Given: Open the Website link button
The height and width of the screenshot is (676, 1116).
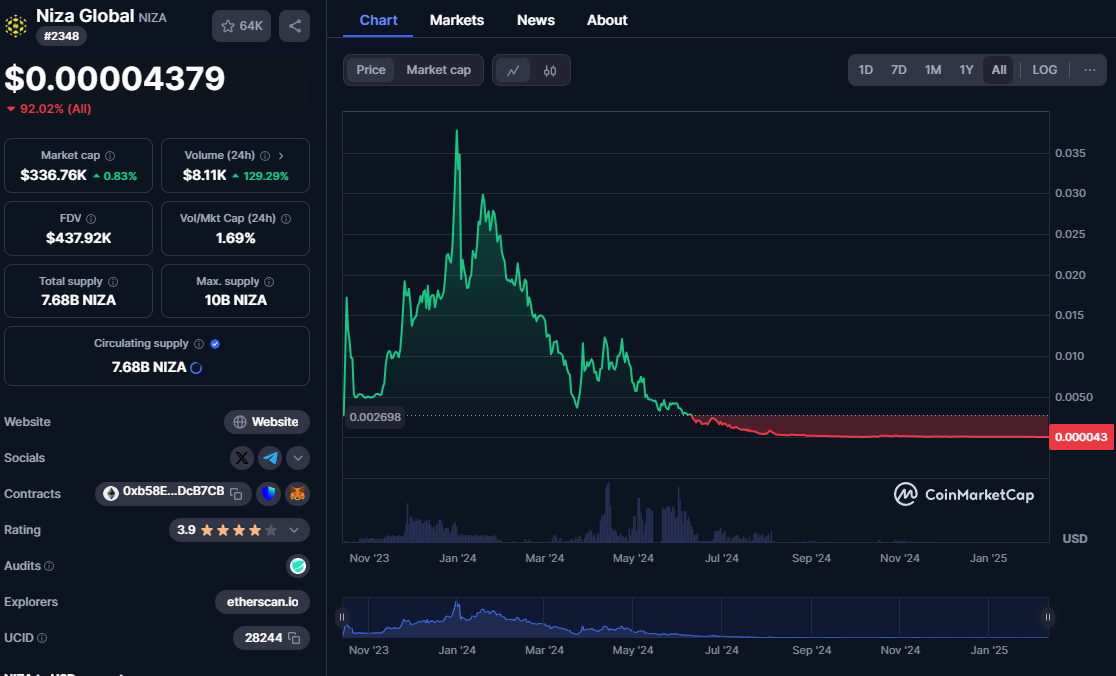Looking at the screenshot, I should pos(267,422).
